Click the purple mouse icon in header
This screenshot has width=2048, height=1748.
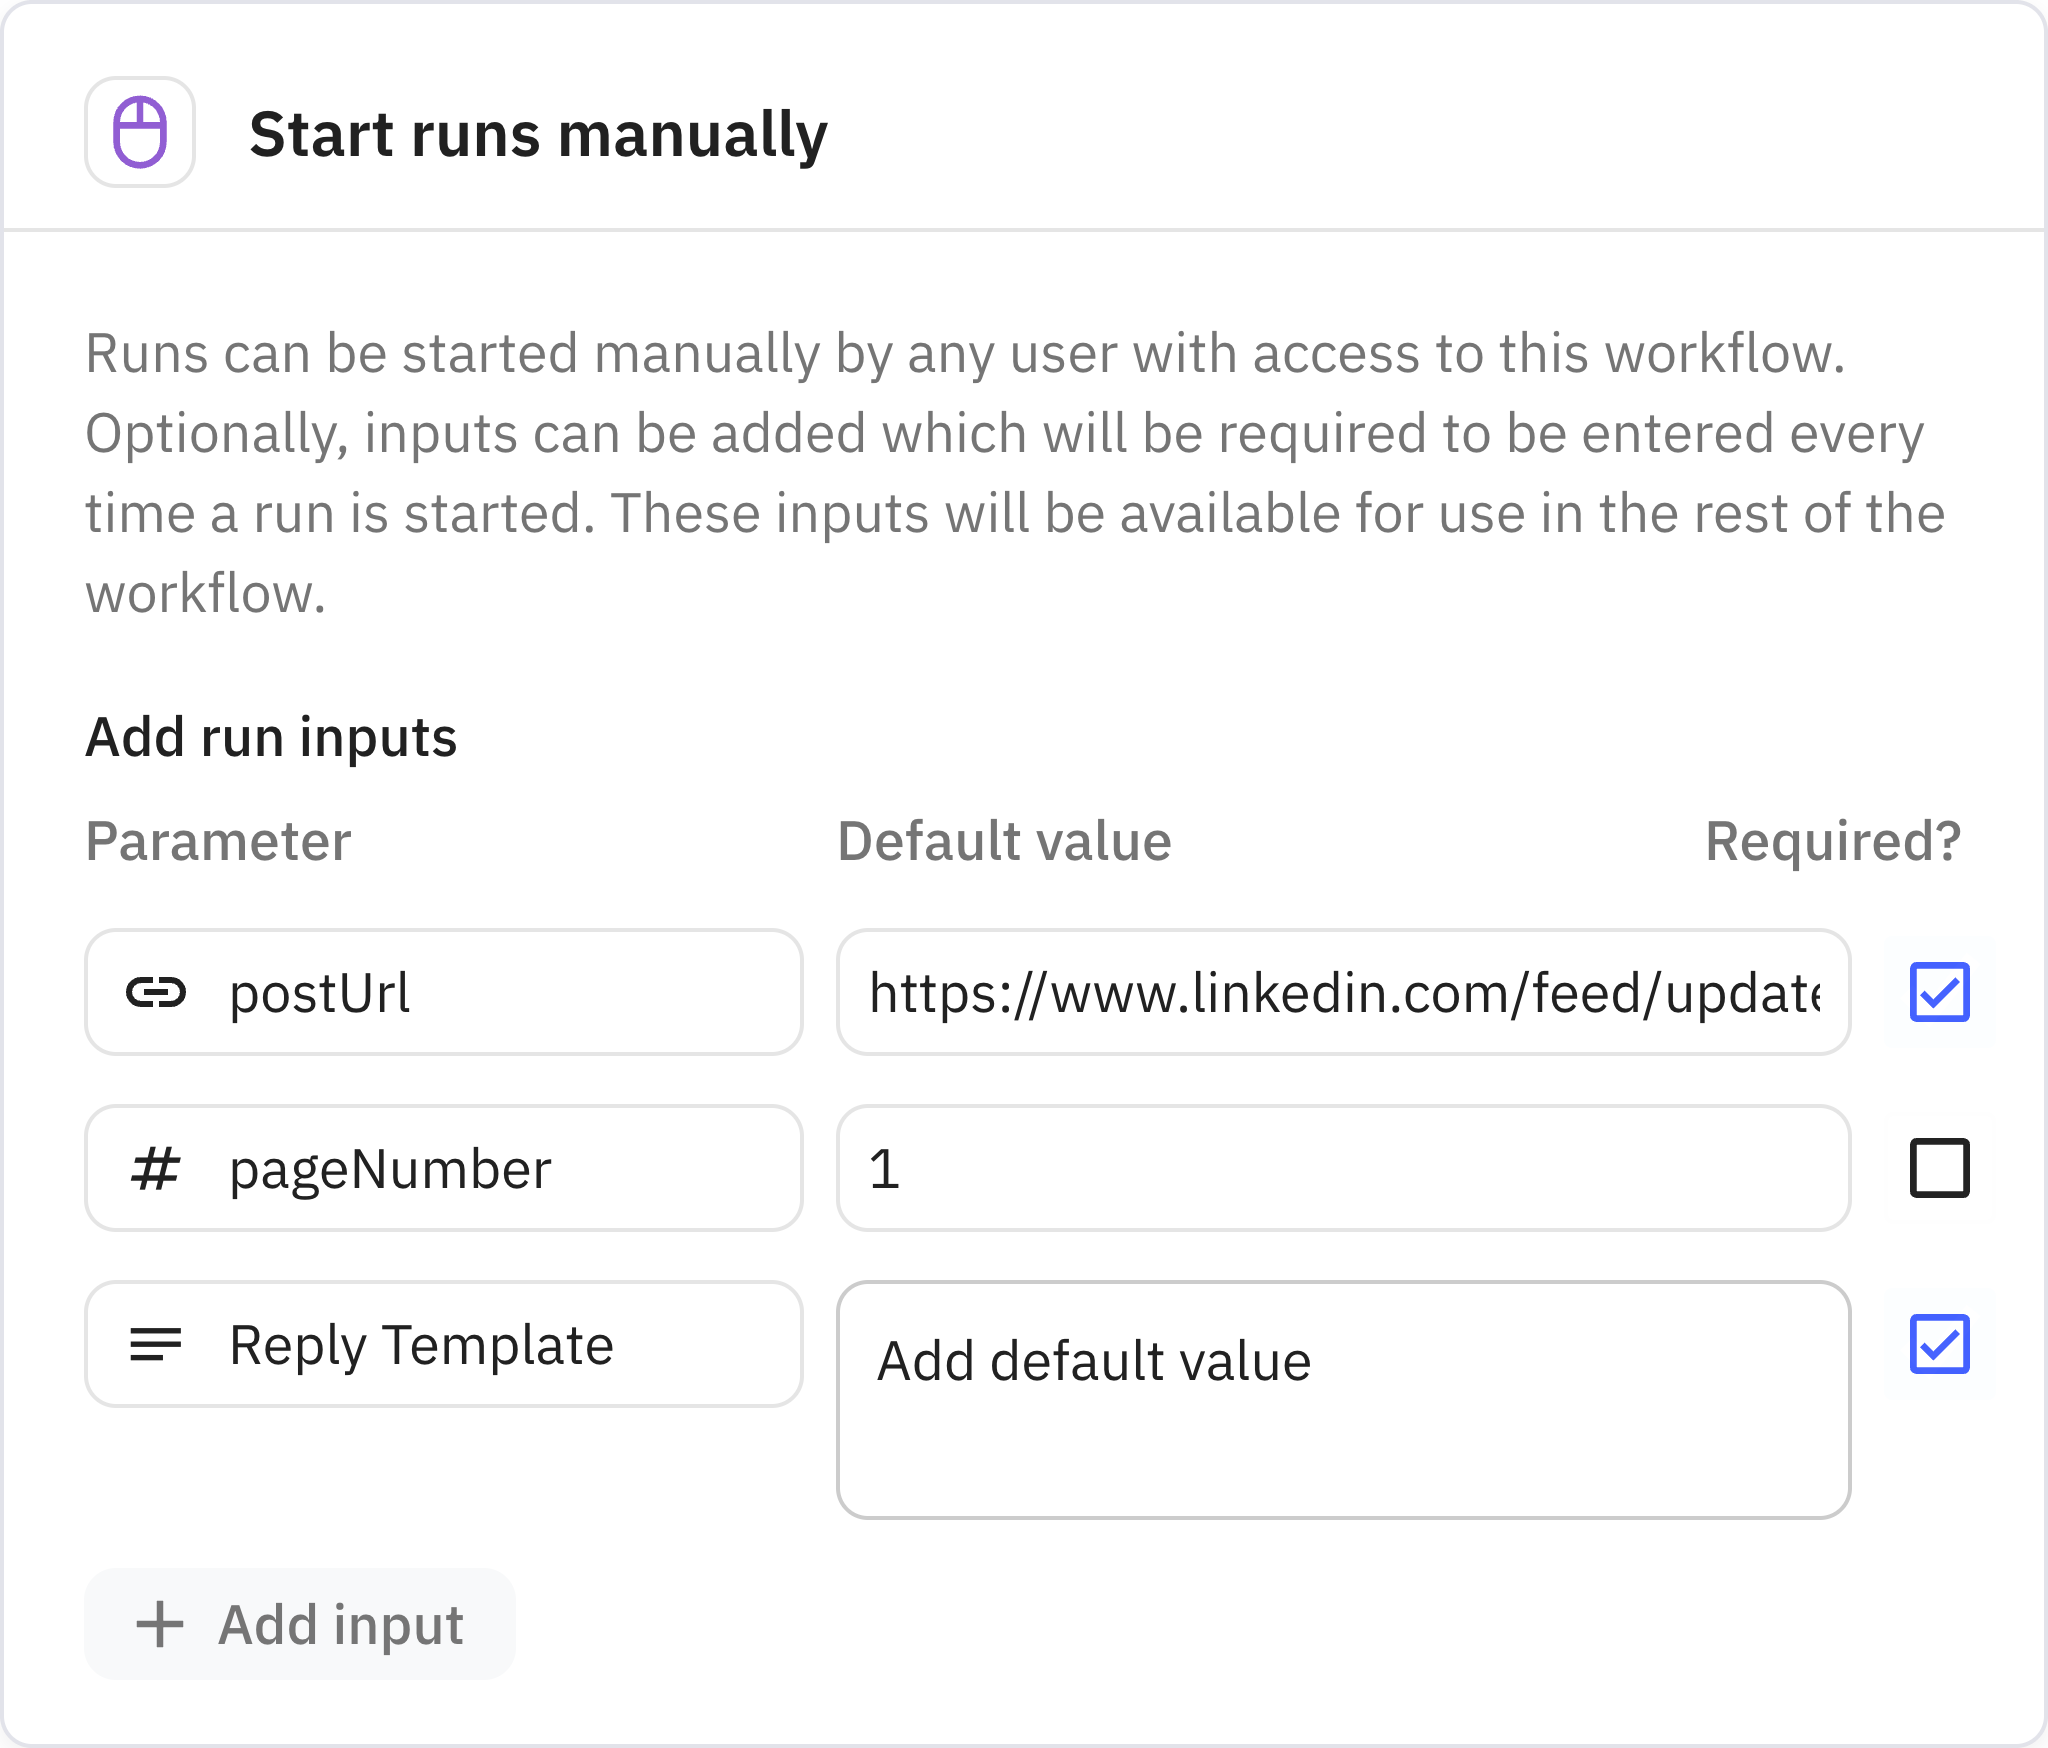point(140,132)
